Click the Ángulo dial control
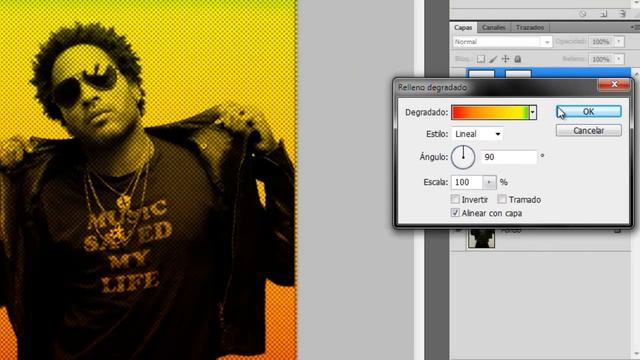This screenshot has width=640, height=360. point(463,157)
